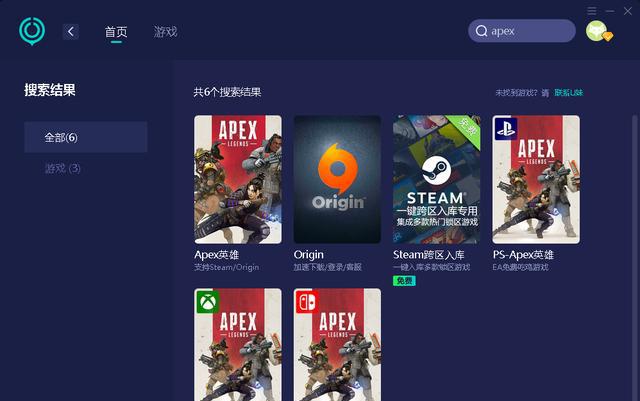Switch to the 游戏 tab
Screen dimensions: 640x401
pos(165,31)
